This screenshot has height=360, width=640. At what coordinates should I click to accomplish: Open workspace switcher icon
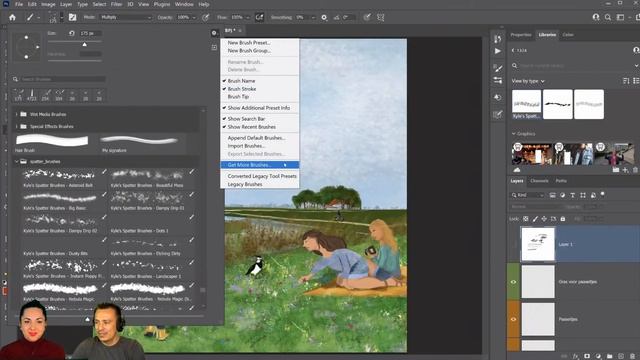tap(621, 17)
